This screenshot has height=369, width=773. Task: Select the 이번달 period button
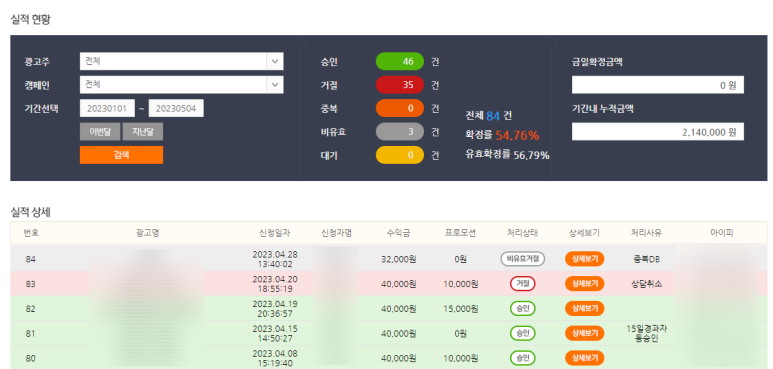(x=100, y=132)
